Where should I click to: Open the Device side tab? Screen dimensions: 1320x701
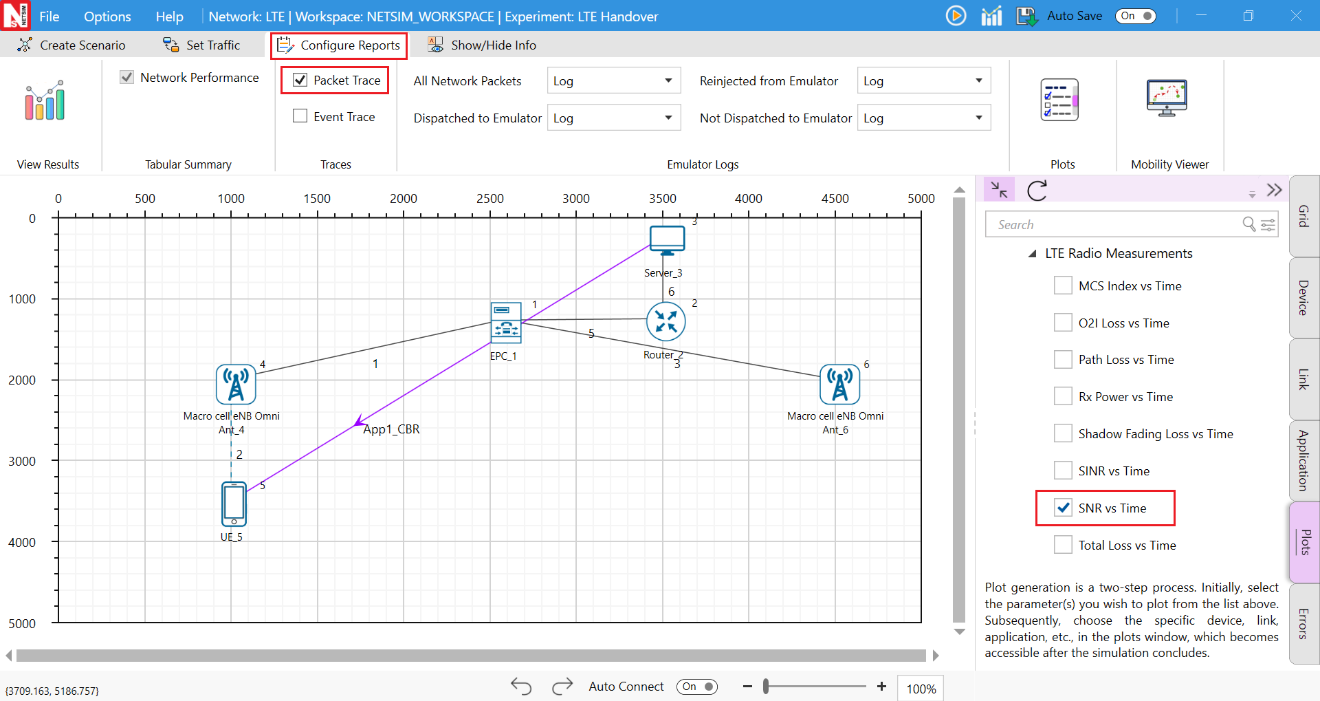pyautogui.click(x=1304, y=297)
